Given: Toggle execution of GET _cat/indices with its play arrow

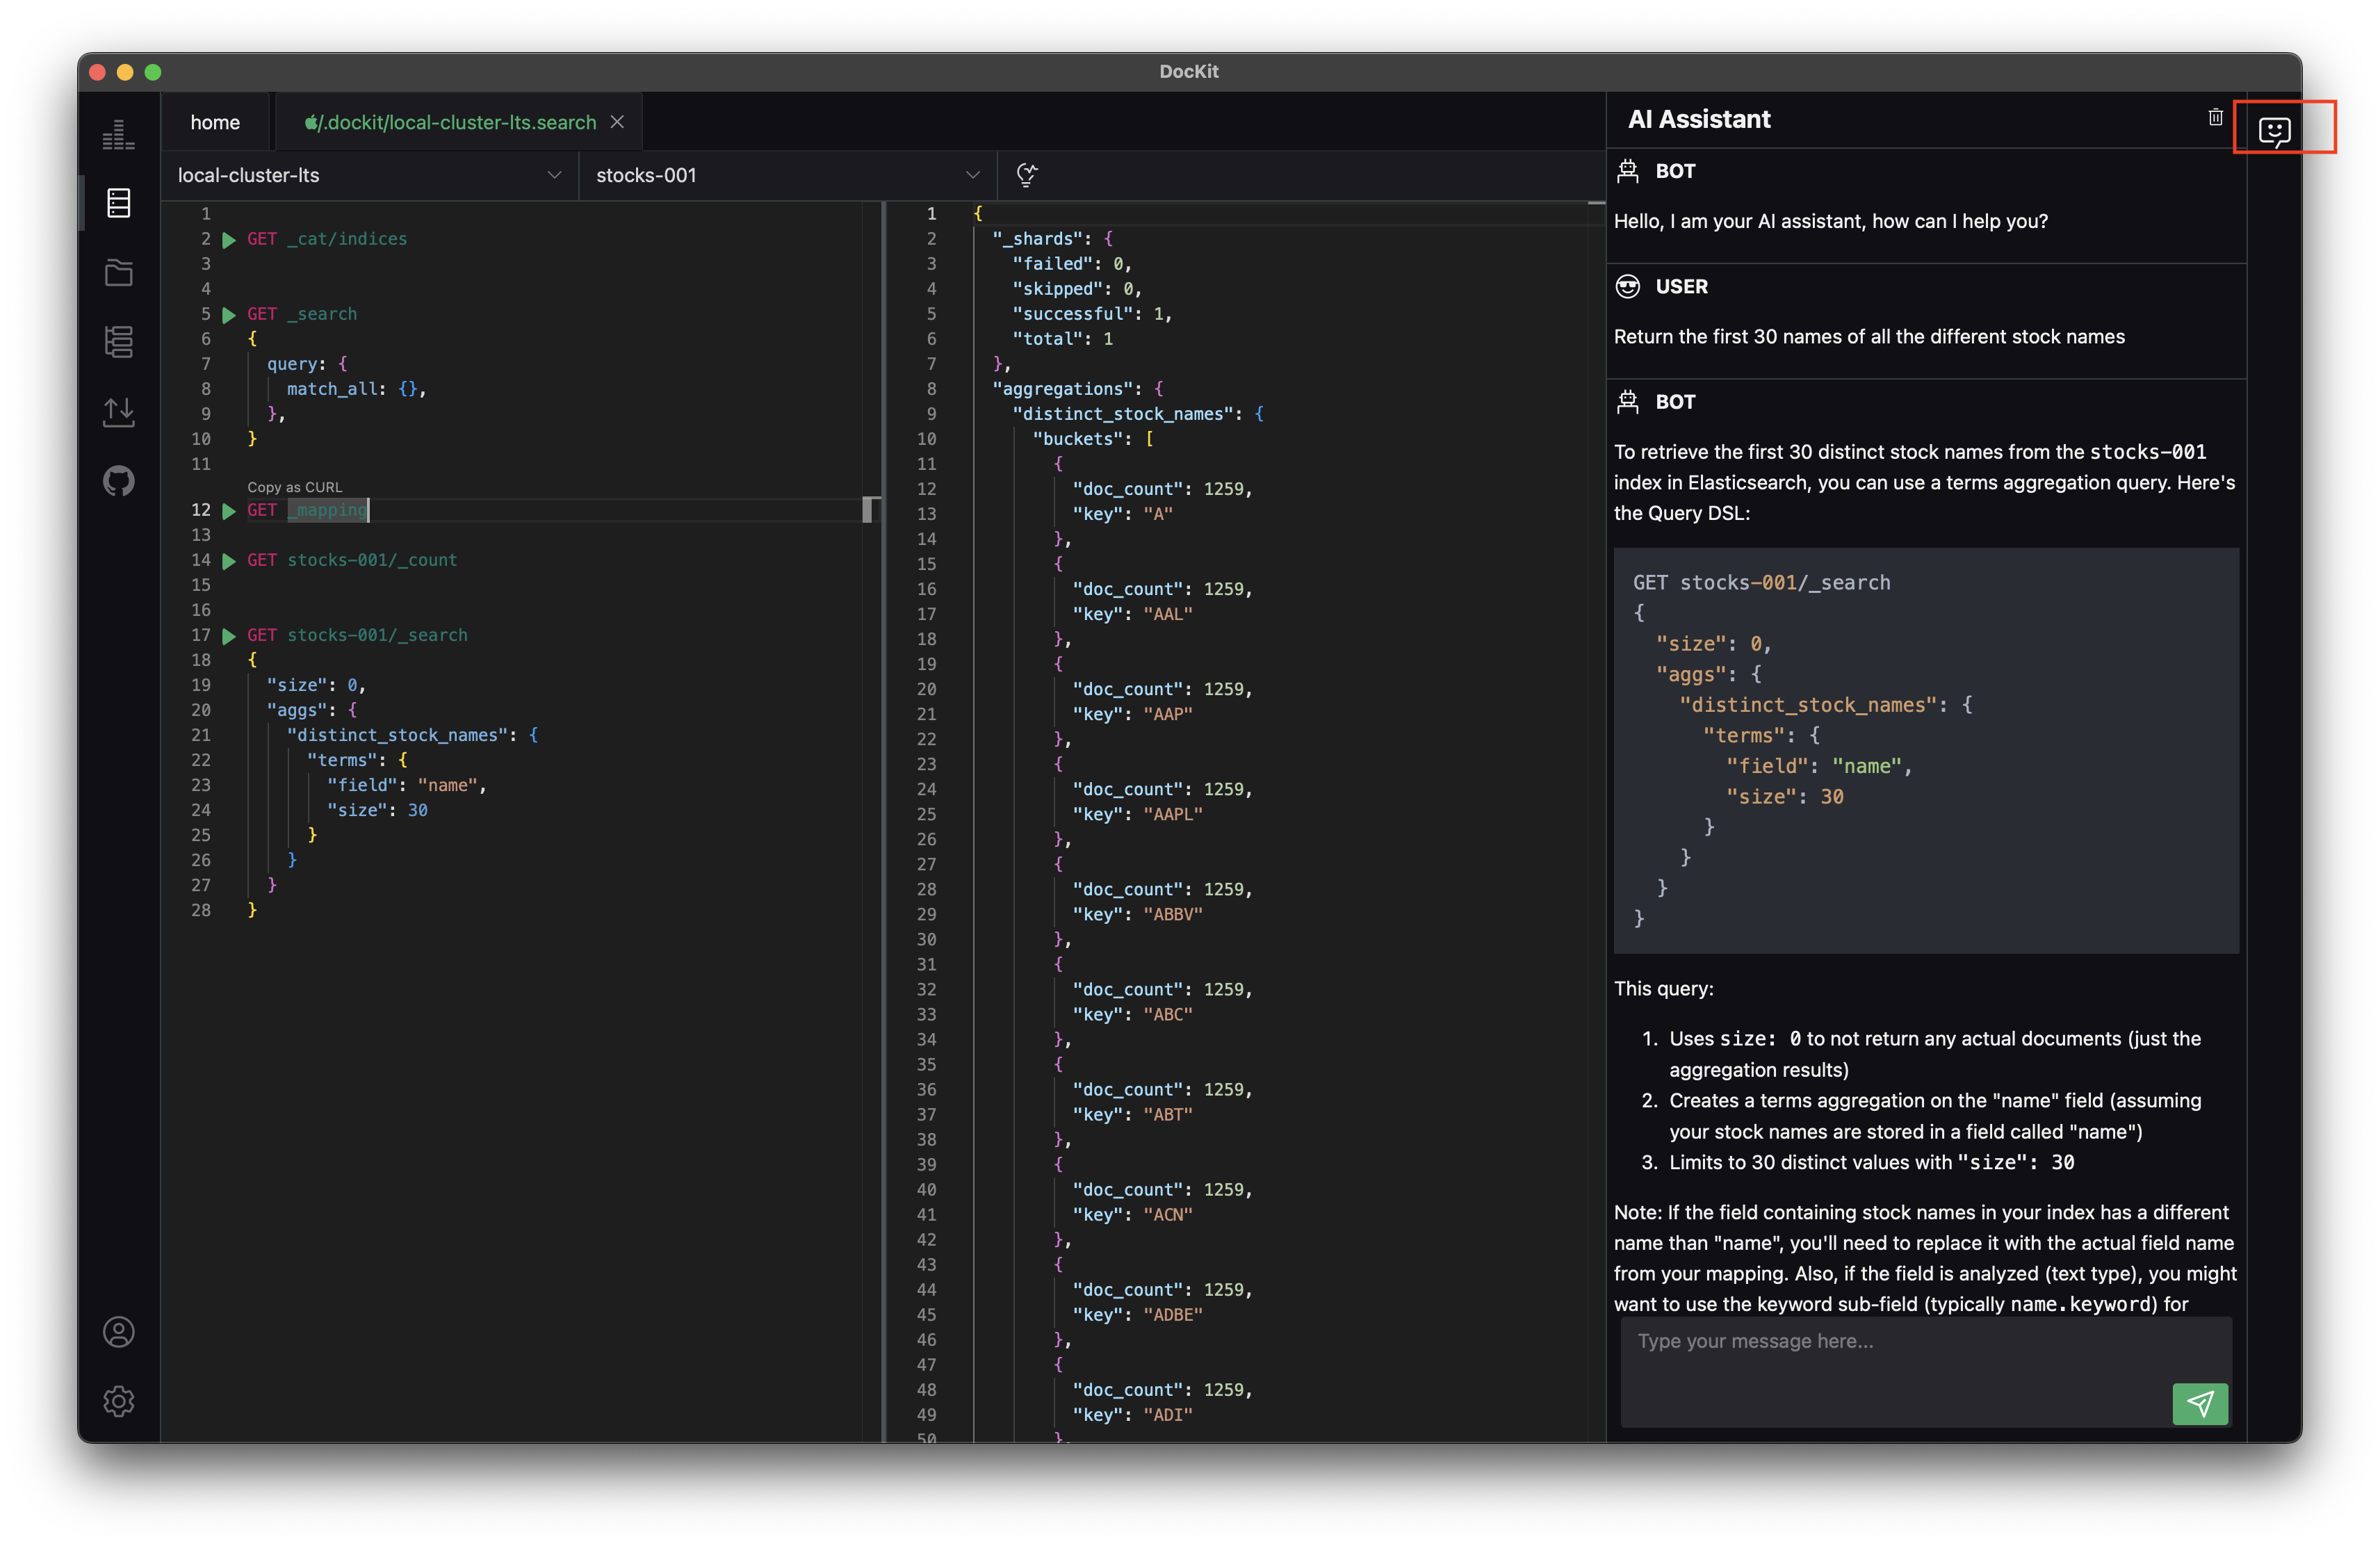Looking at the screenshot, I should point(229,239).
